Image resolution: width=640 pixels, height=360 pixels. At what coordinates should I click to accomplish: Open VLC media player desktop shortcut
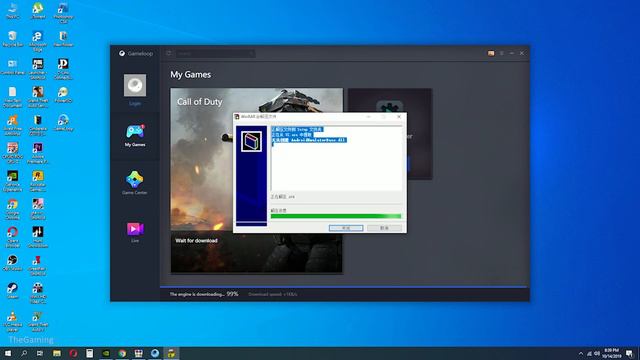click(13, 321)
